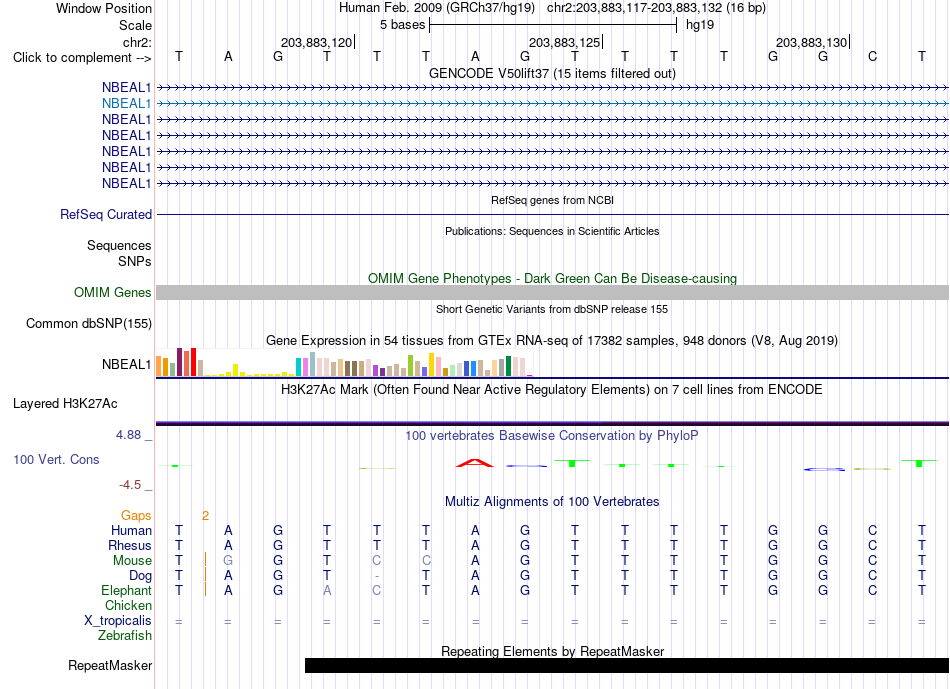
Task: Click the '100 Vert. Cons' track label
Action: (56, 459)
